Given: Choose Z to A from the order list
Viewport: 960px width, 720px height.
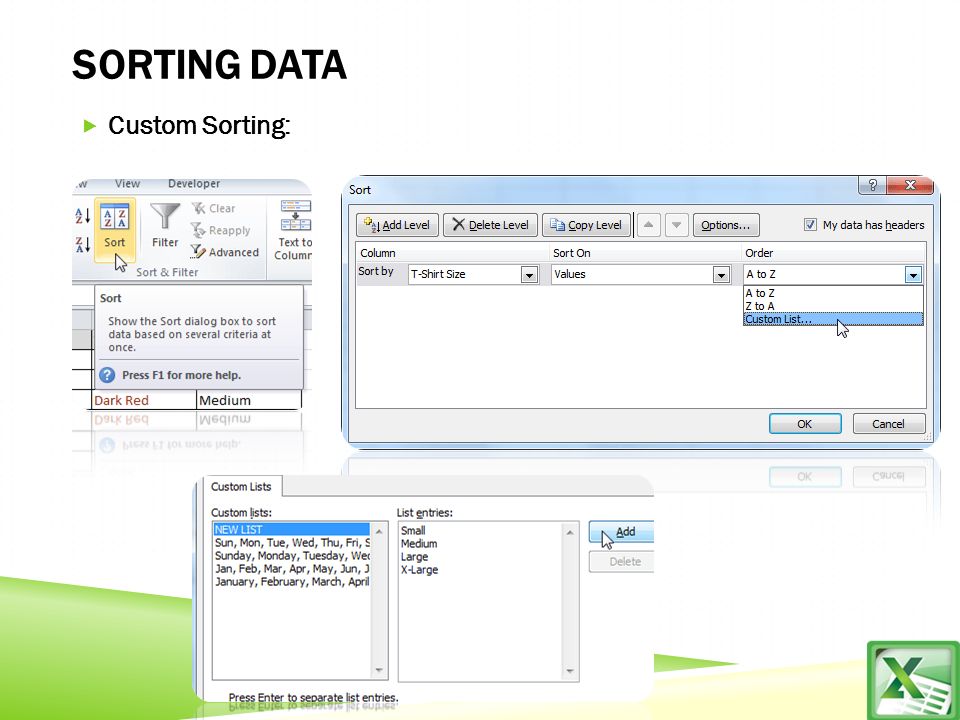Looking at the screenshot, I should pos(833,306).
